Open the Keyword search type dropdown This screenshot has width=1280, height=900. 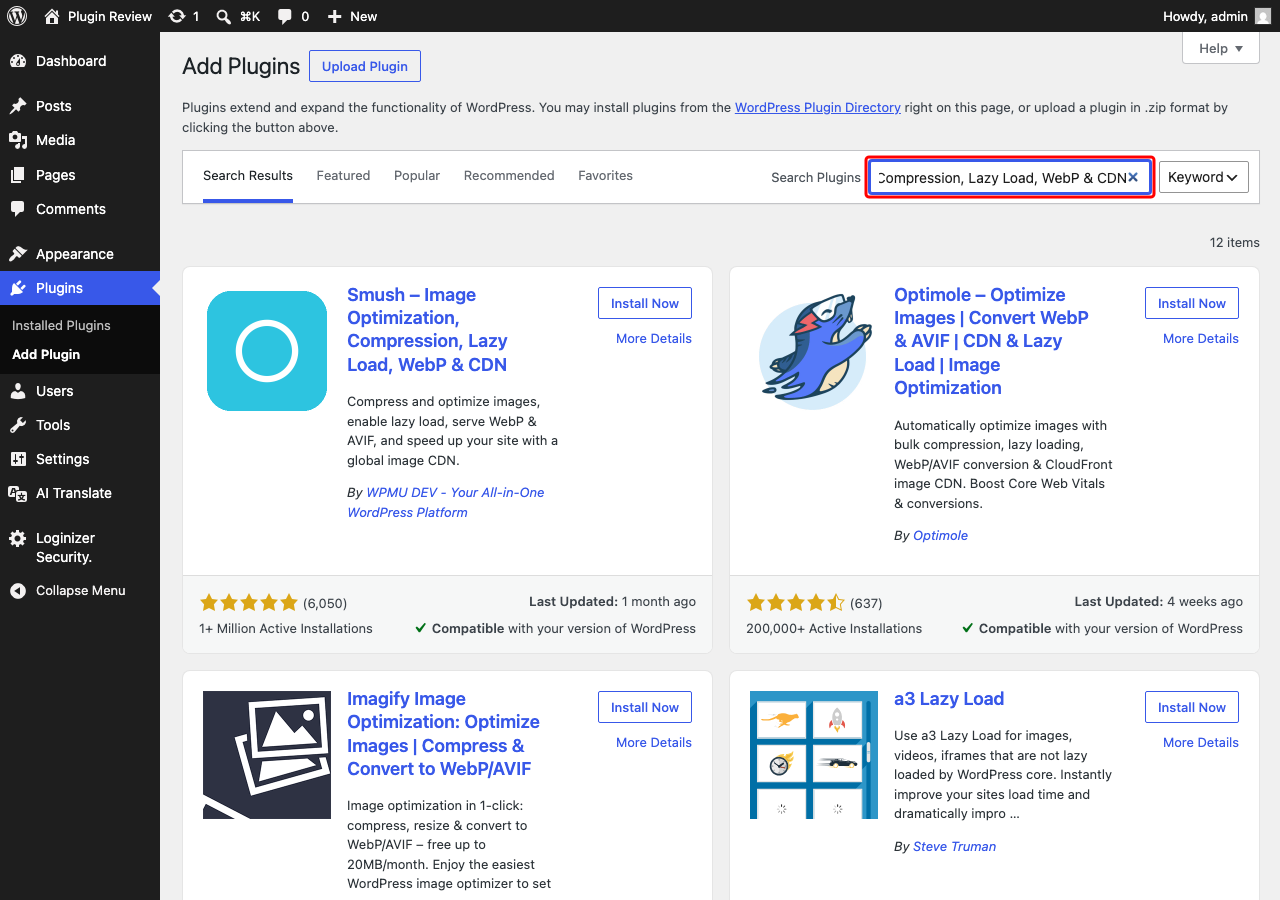tap(1204, 177)
